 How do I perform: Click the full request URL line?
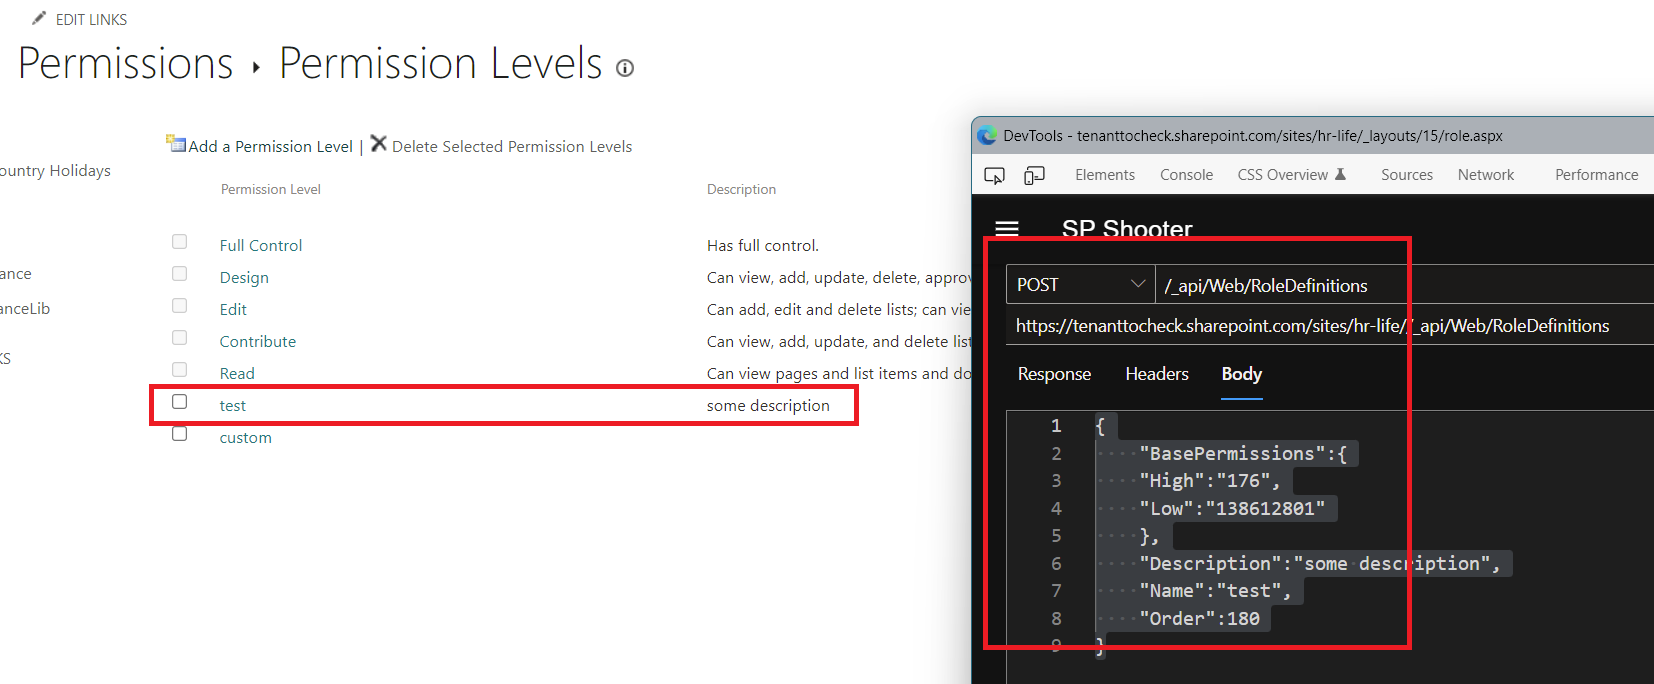click(1312, 326)
